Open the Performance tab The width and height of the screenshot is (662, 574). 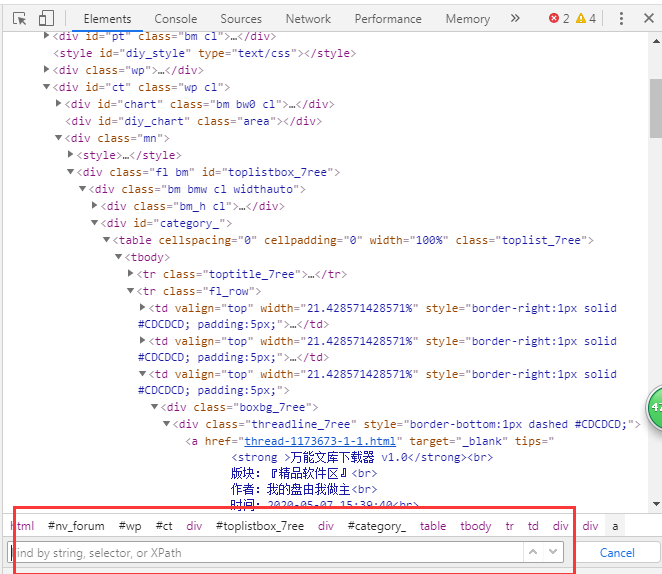tap(388, 19)
